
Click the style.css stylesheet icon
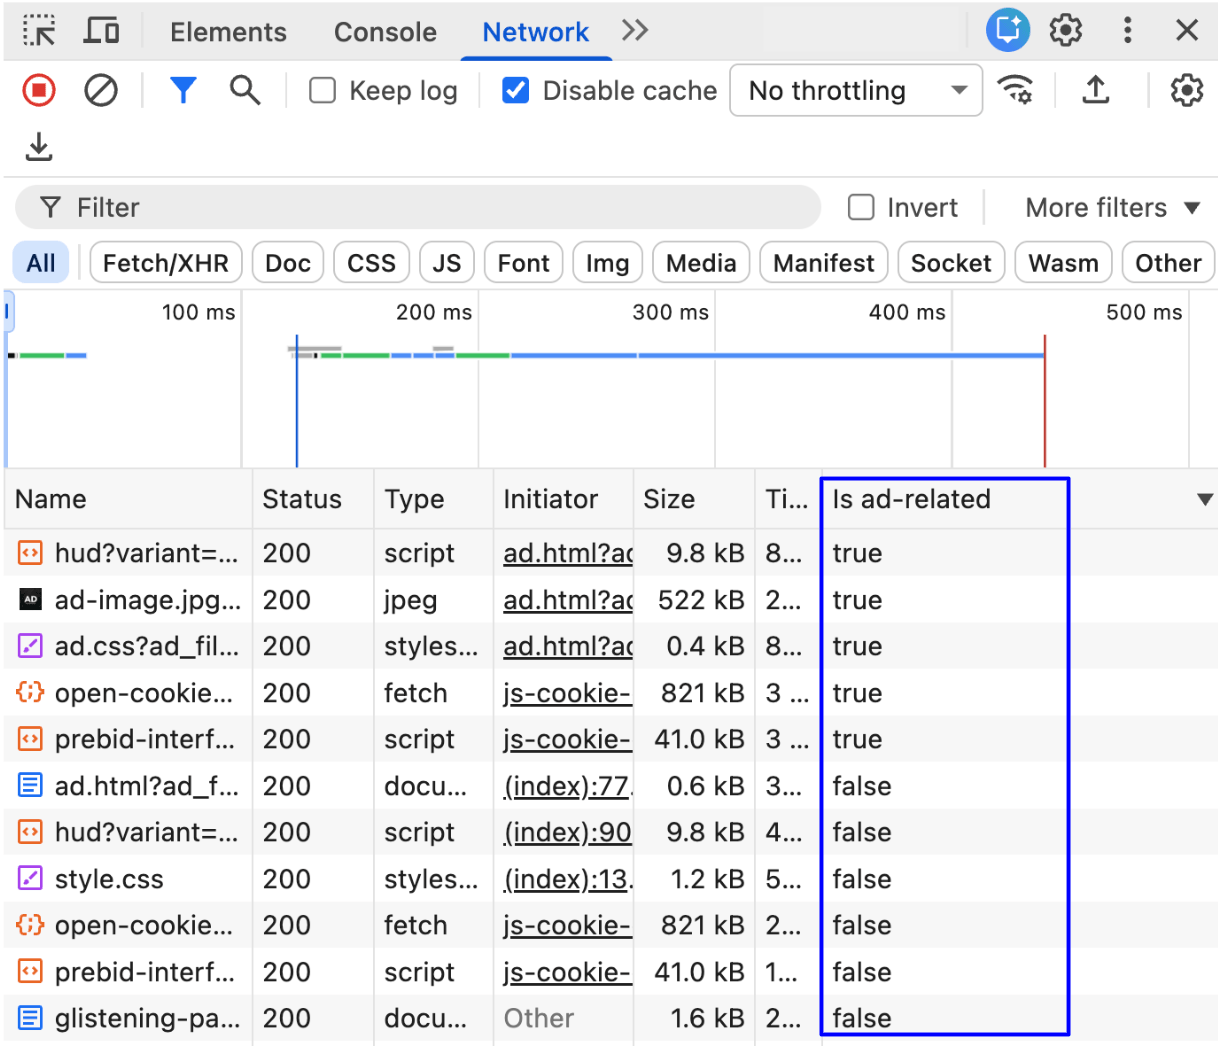pyautogui.click(x=31, y=879)
